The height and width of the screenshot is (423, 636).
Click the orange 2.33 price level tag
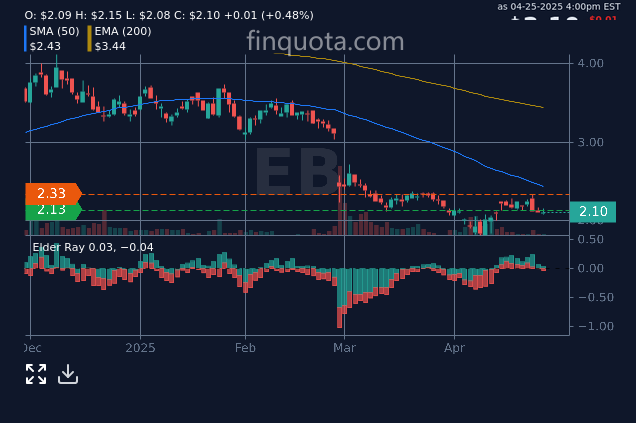(53, 193)
